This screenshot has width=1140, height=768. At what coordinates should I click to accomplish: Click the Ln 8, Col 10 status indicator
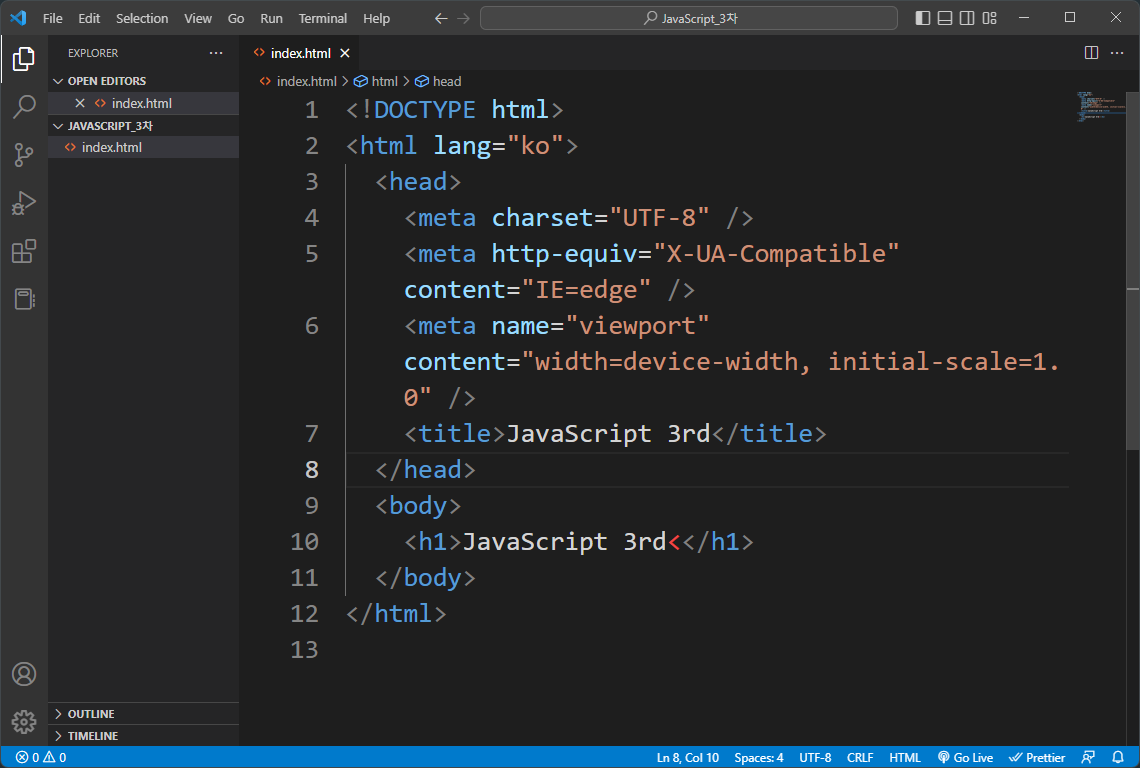pos(687,757)
